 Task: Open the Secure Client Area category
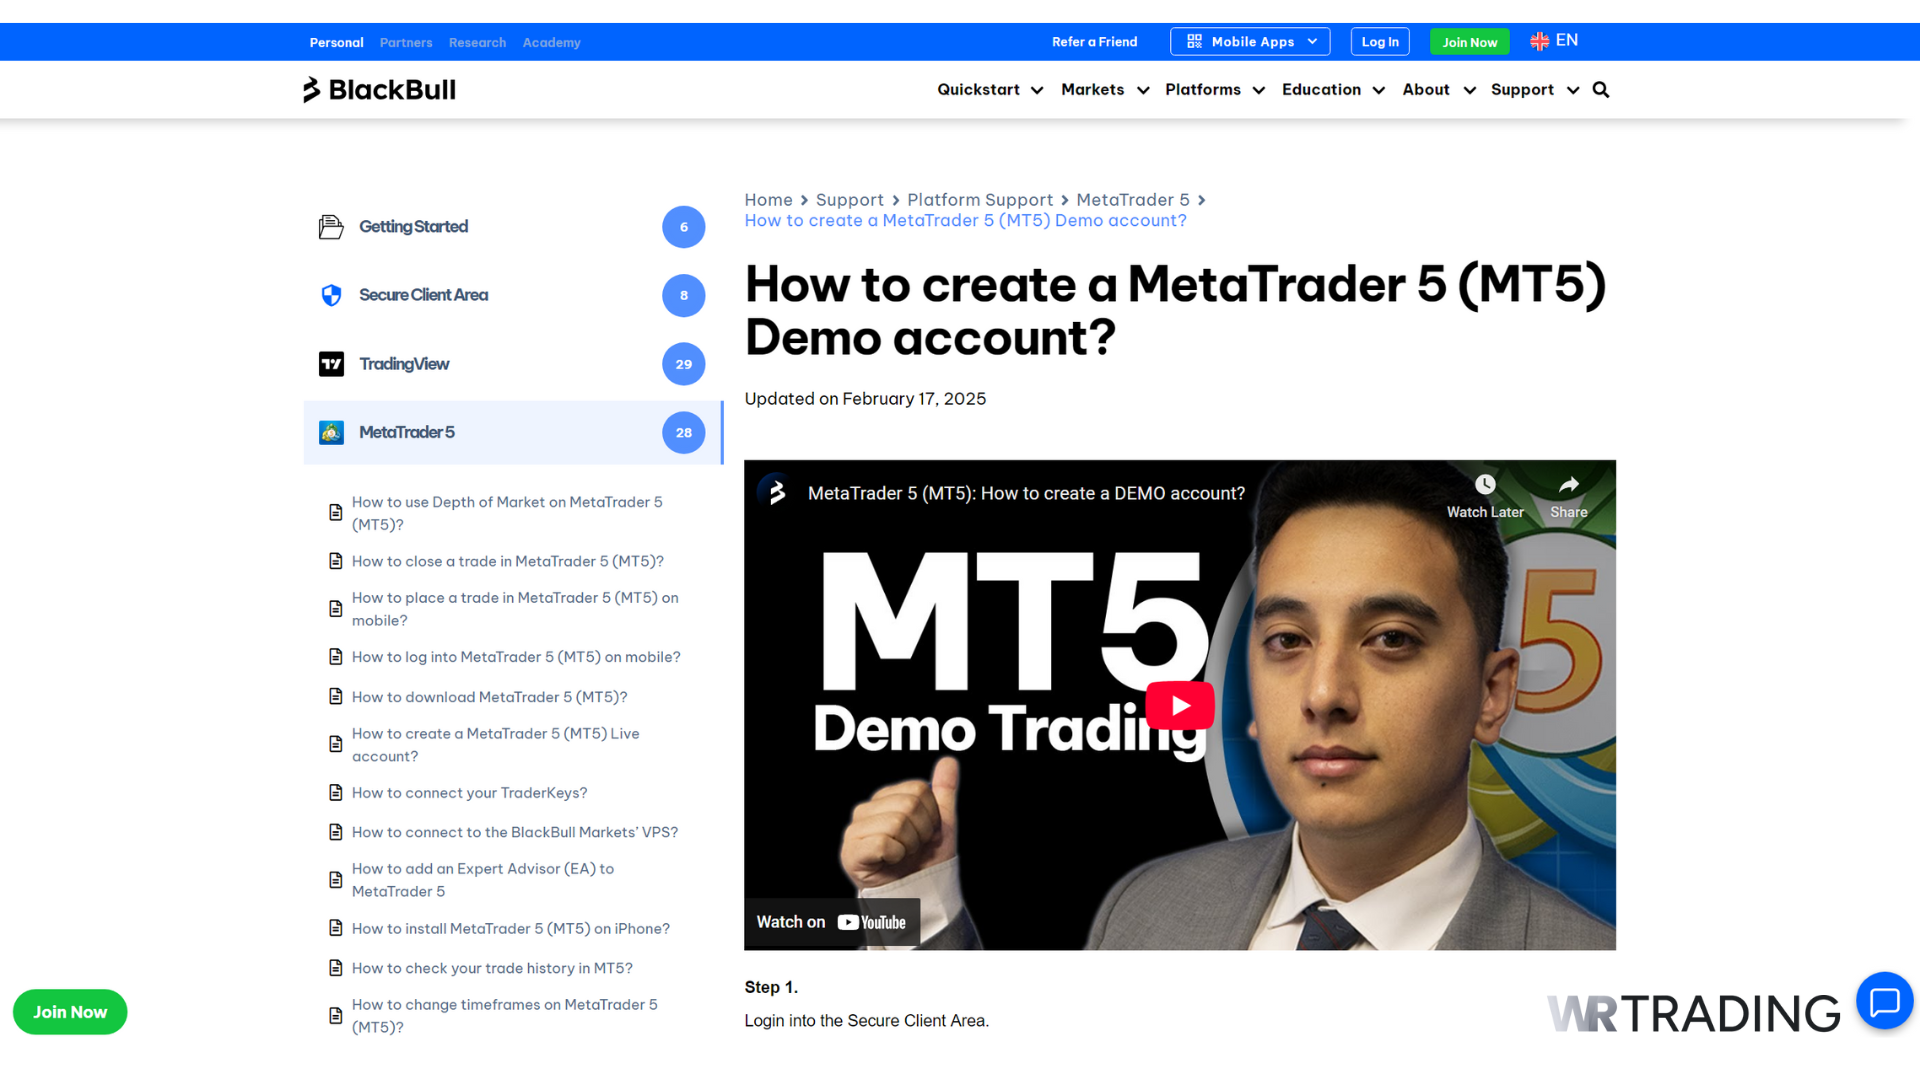[x=423, y=295]
